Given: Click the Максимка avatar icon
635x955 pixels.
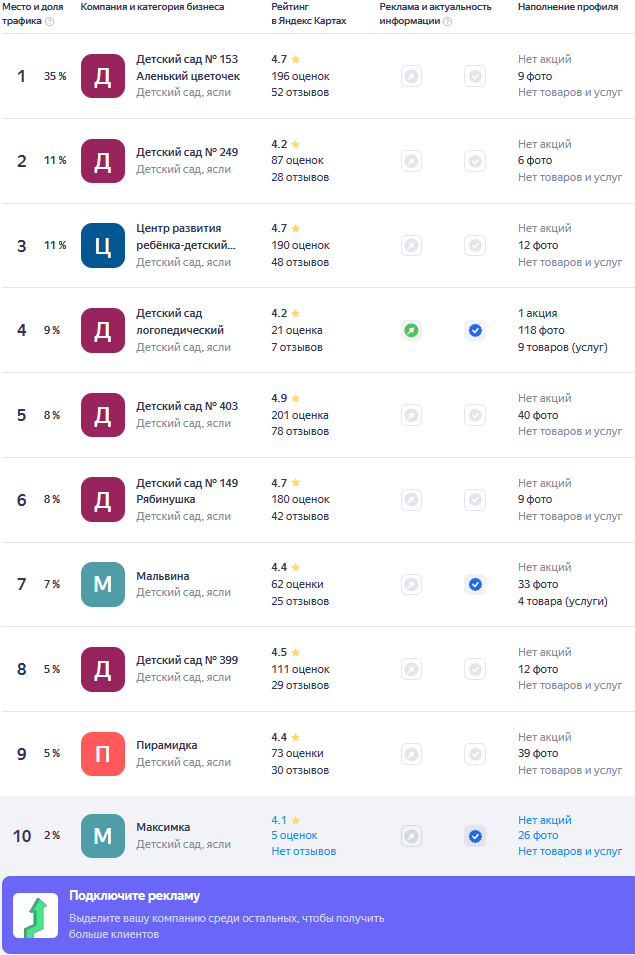Looking at the screenshot, I should [103, 836].
